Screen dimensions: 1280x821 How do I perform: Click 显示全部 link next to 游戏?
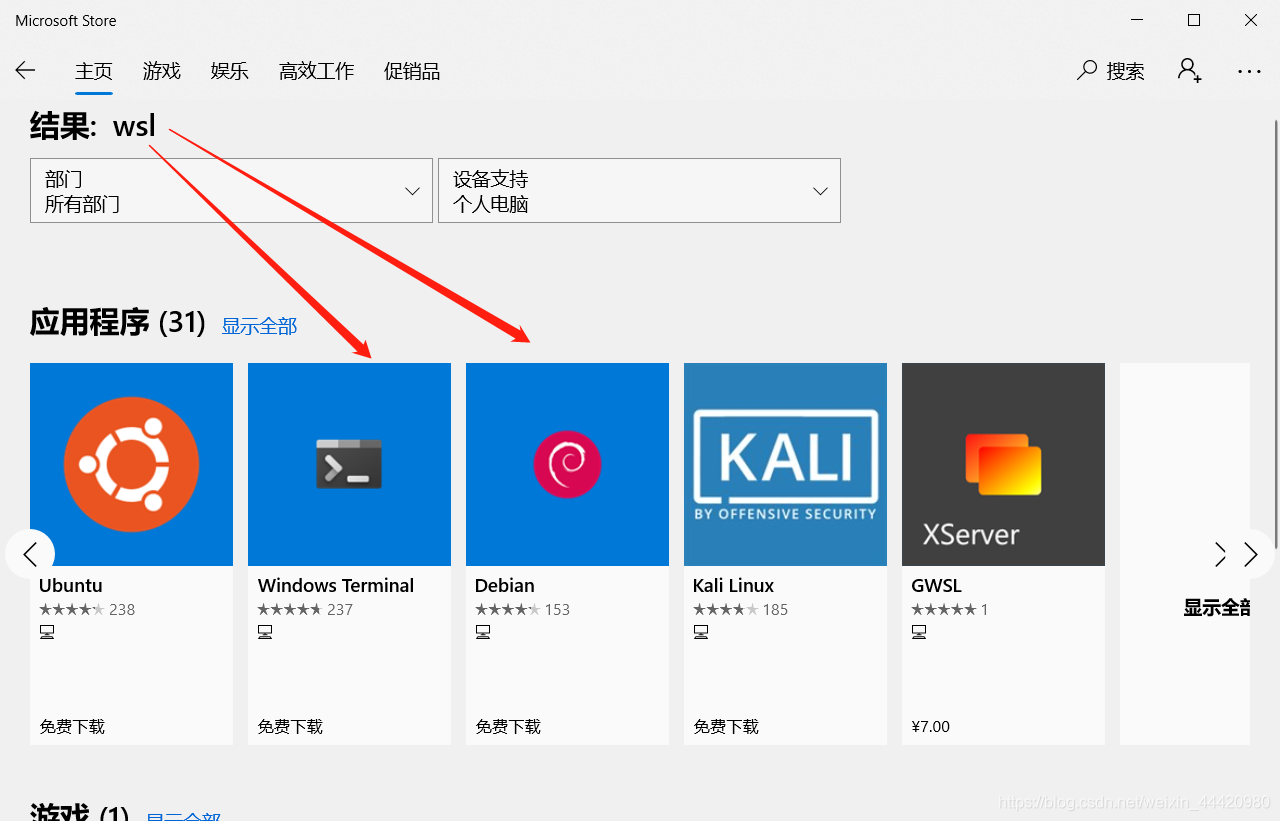tap(183, 816)
